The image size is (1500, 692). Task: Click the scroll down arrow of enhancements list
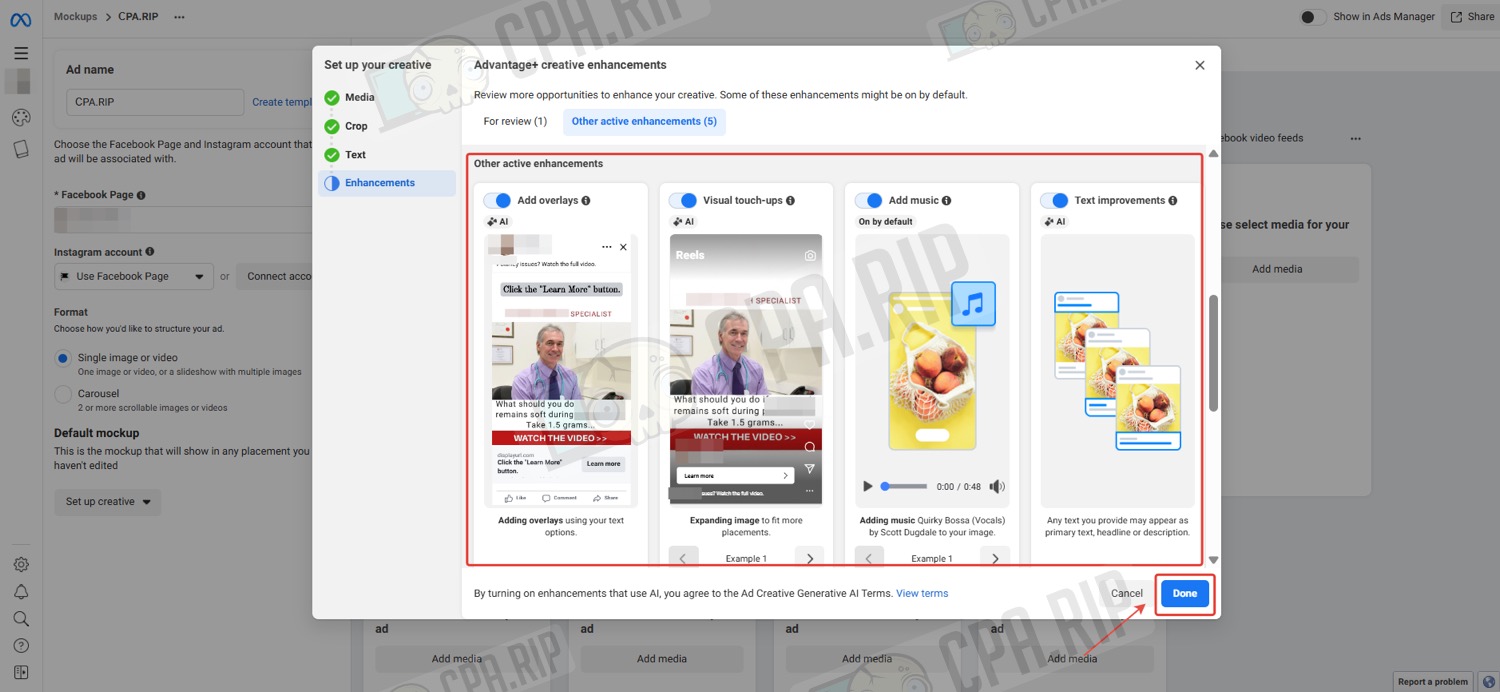(1213, 560)
